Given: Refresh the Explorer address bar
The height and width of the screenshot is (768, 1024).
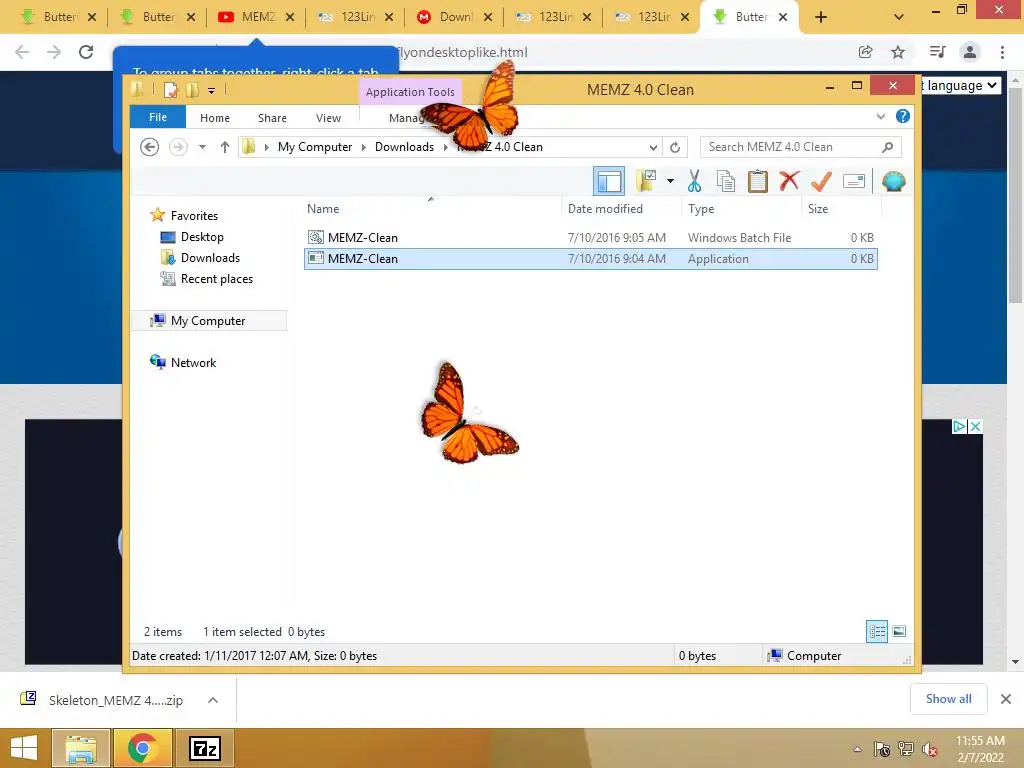Looking at the screenshot, I should point(675,147).
